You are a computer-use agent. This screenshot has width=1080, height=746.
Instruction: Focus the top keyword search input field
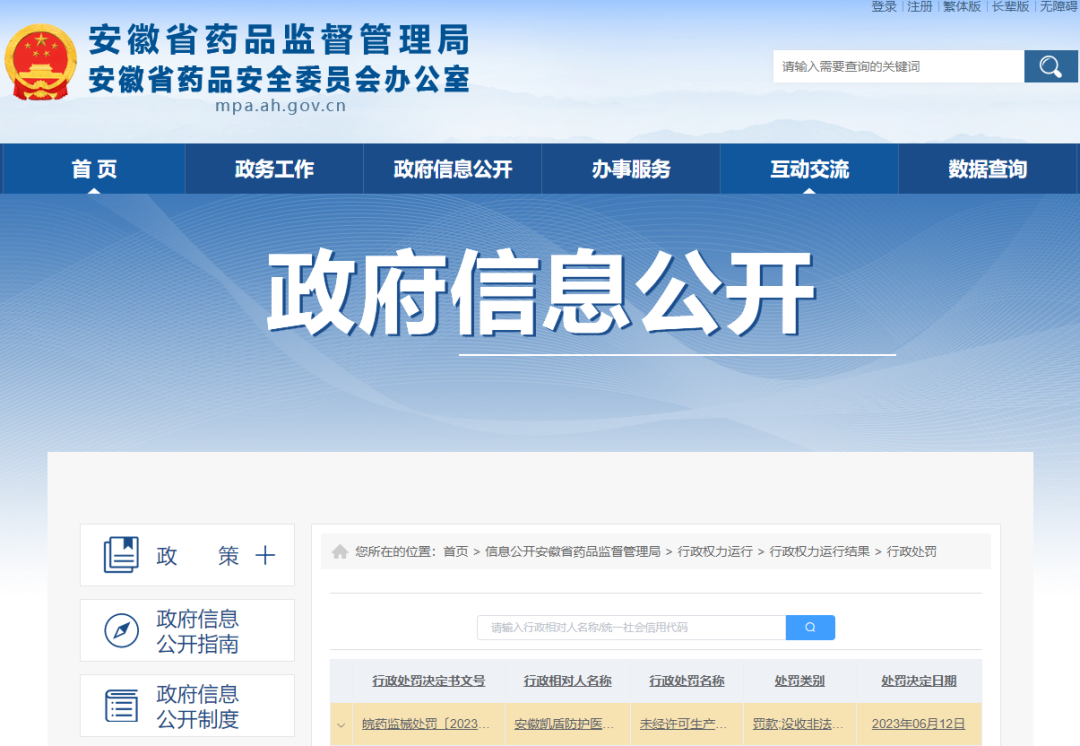tap(897, 67)
